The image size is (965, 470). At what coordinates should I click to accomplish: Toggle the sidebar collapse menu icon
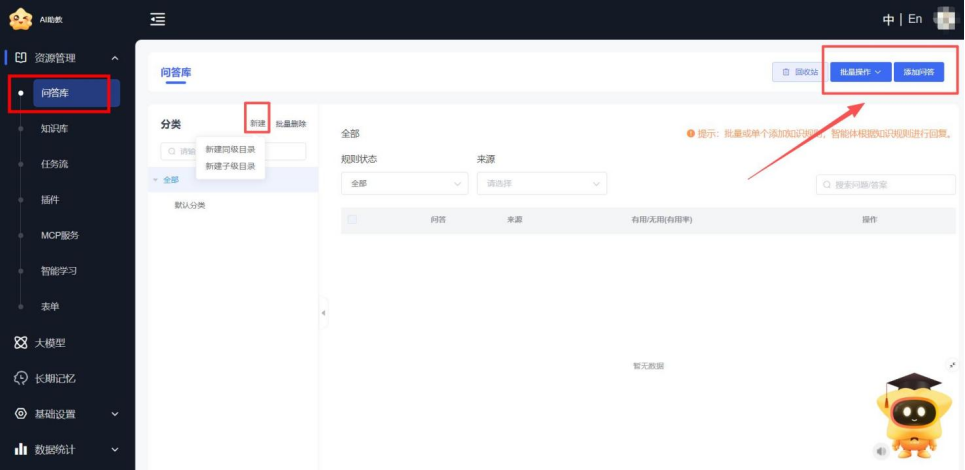pos(158,20)
